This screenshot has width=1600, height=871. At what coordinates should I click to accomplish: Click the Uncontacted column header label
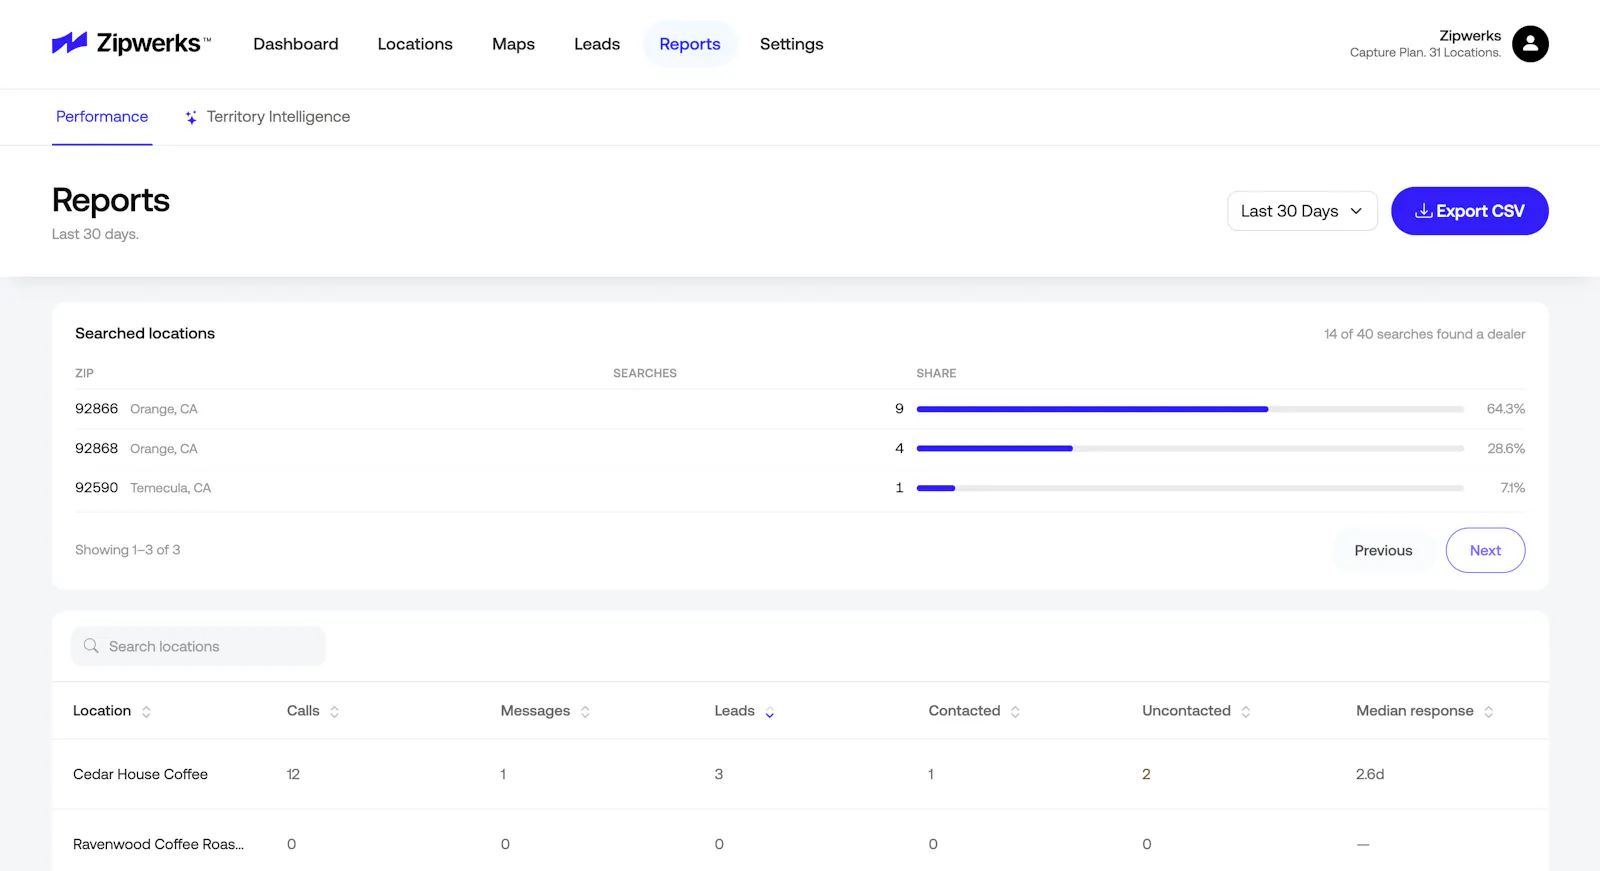(1186, 711)
